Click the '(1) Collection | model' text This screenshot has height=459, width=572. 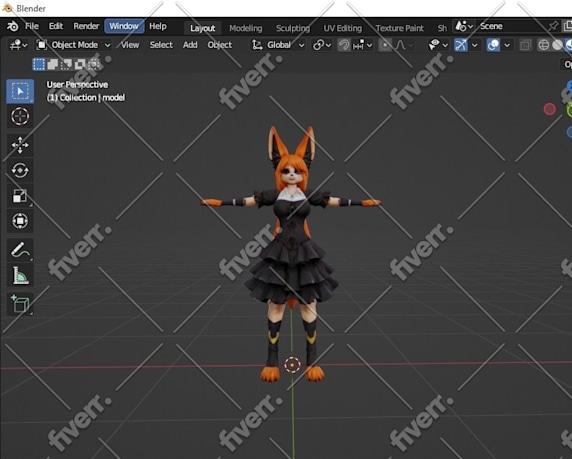pyautogui.click(x=86, y=97)
